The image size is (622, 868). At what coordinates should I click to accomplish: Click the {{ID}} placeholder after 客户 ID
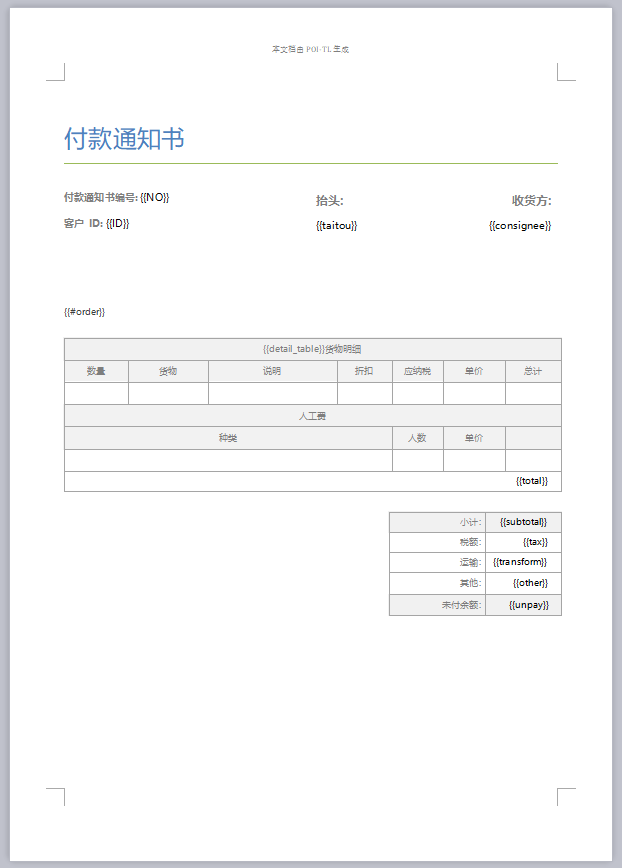pyautogui.click(x=117, y=223)
